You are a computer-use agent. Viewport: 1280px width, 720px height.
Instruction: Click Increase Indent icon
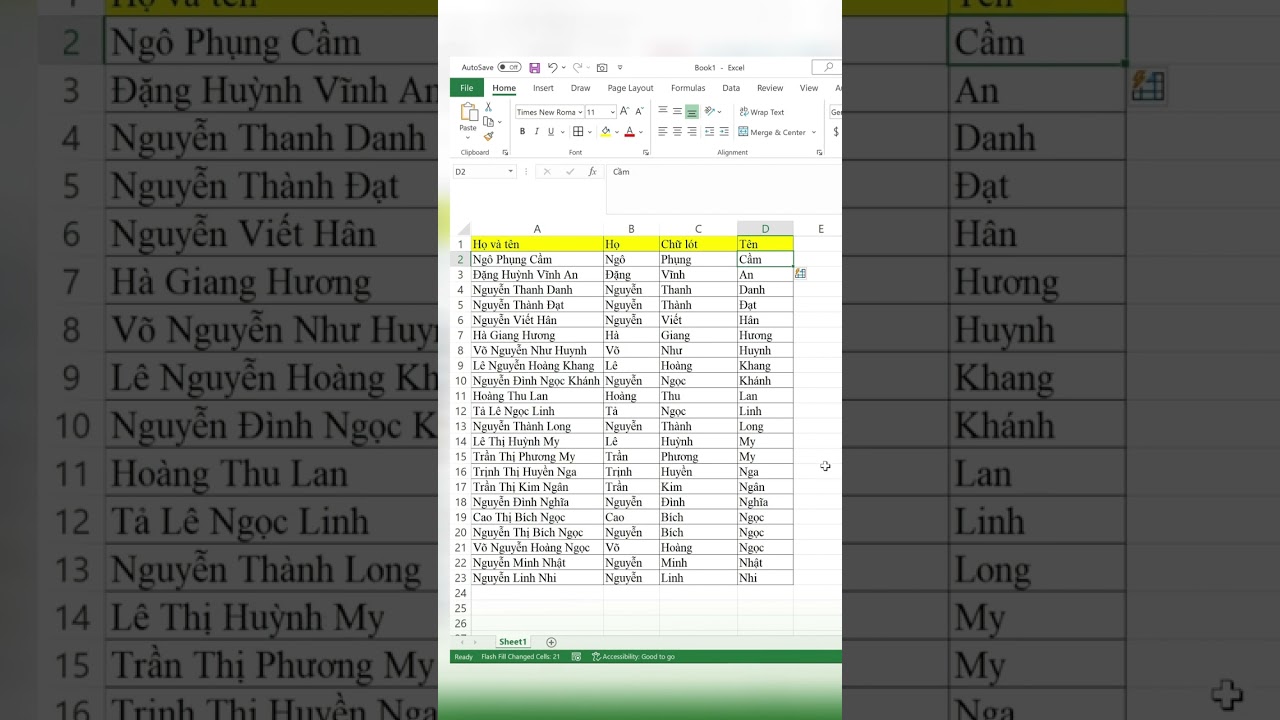[724, 132]
